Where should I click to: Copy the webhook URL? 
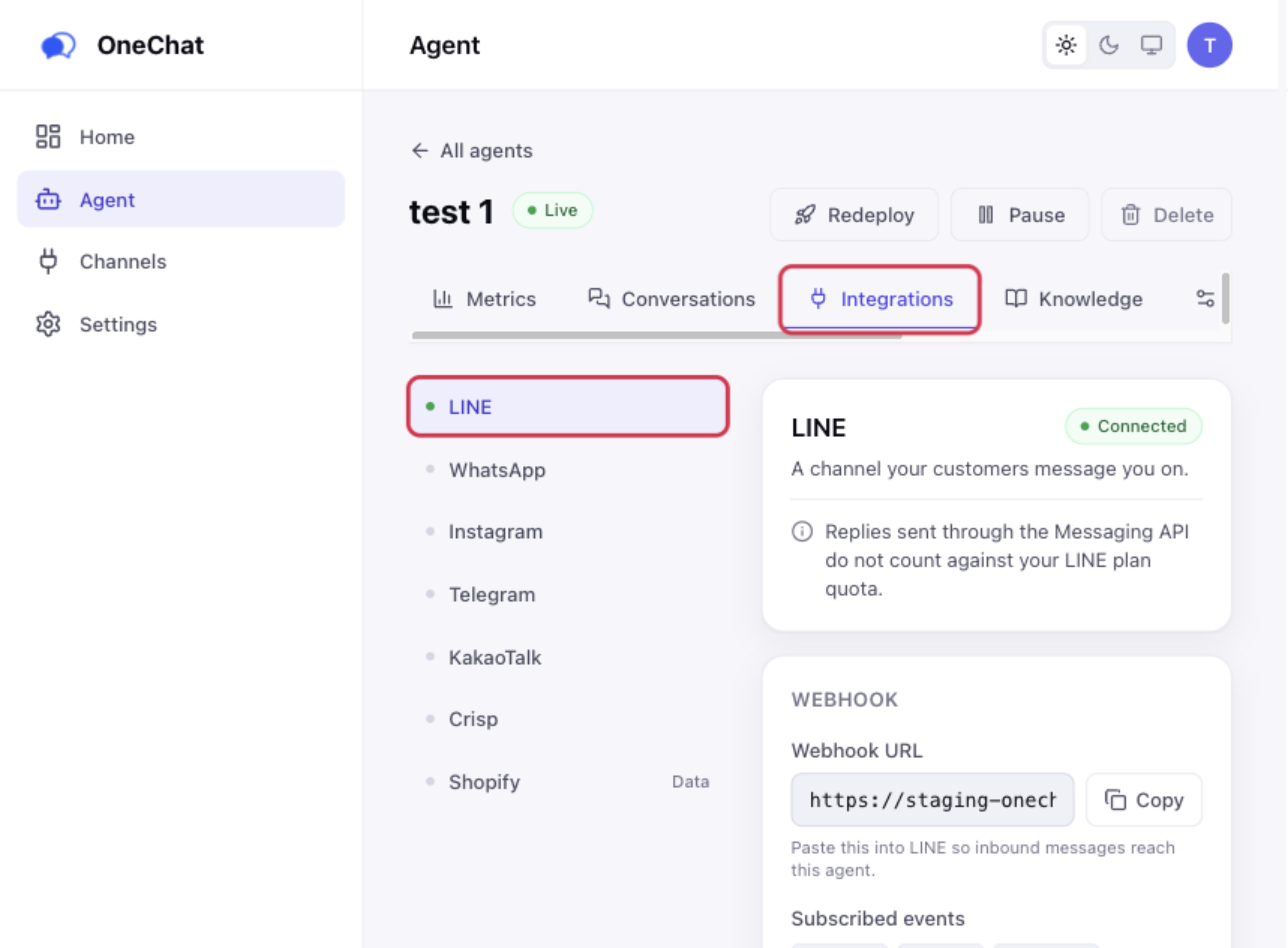pos(1144,800)
